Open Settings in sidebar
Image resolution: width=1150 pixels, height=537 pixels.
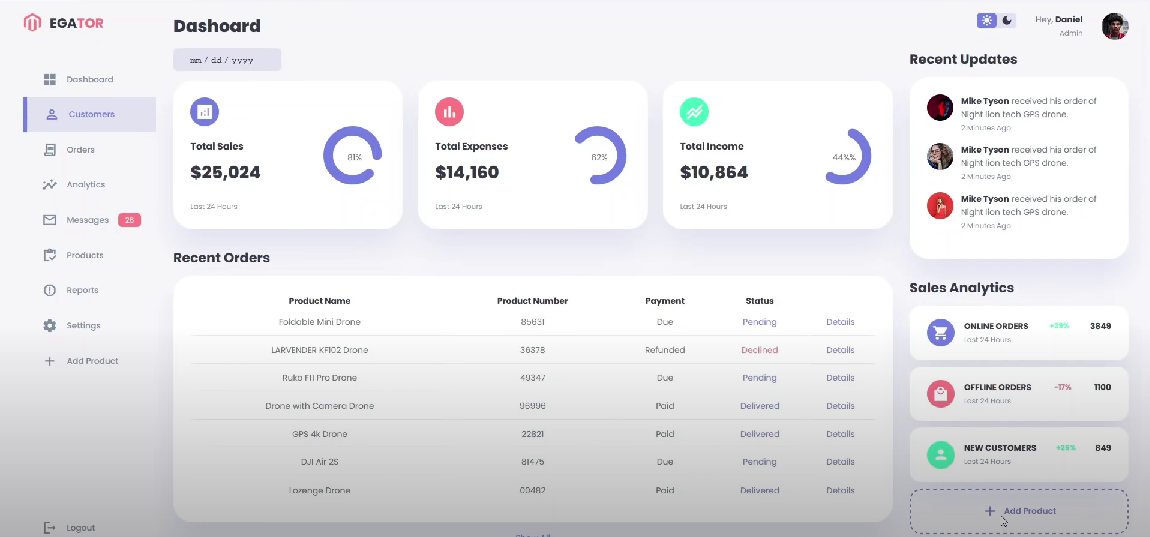(x=89, y=326)
